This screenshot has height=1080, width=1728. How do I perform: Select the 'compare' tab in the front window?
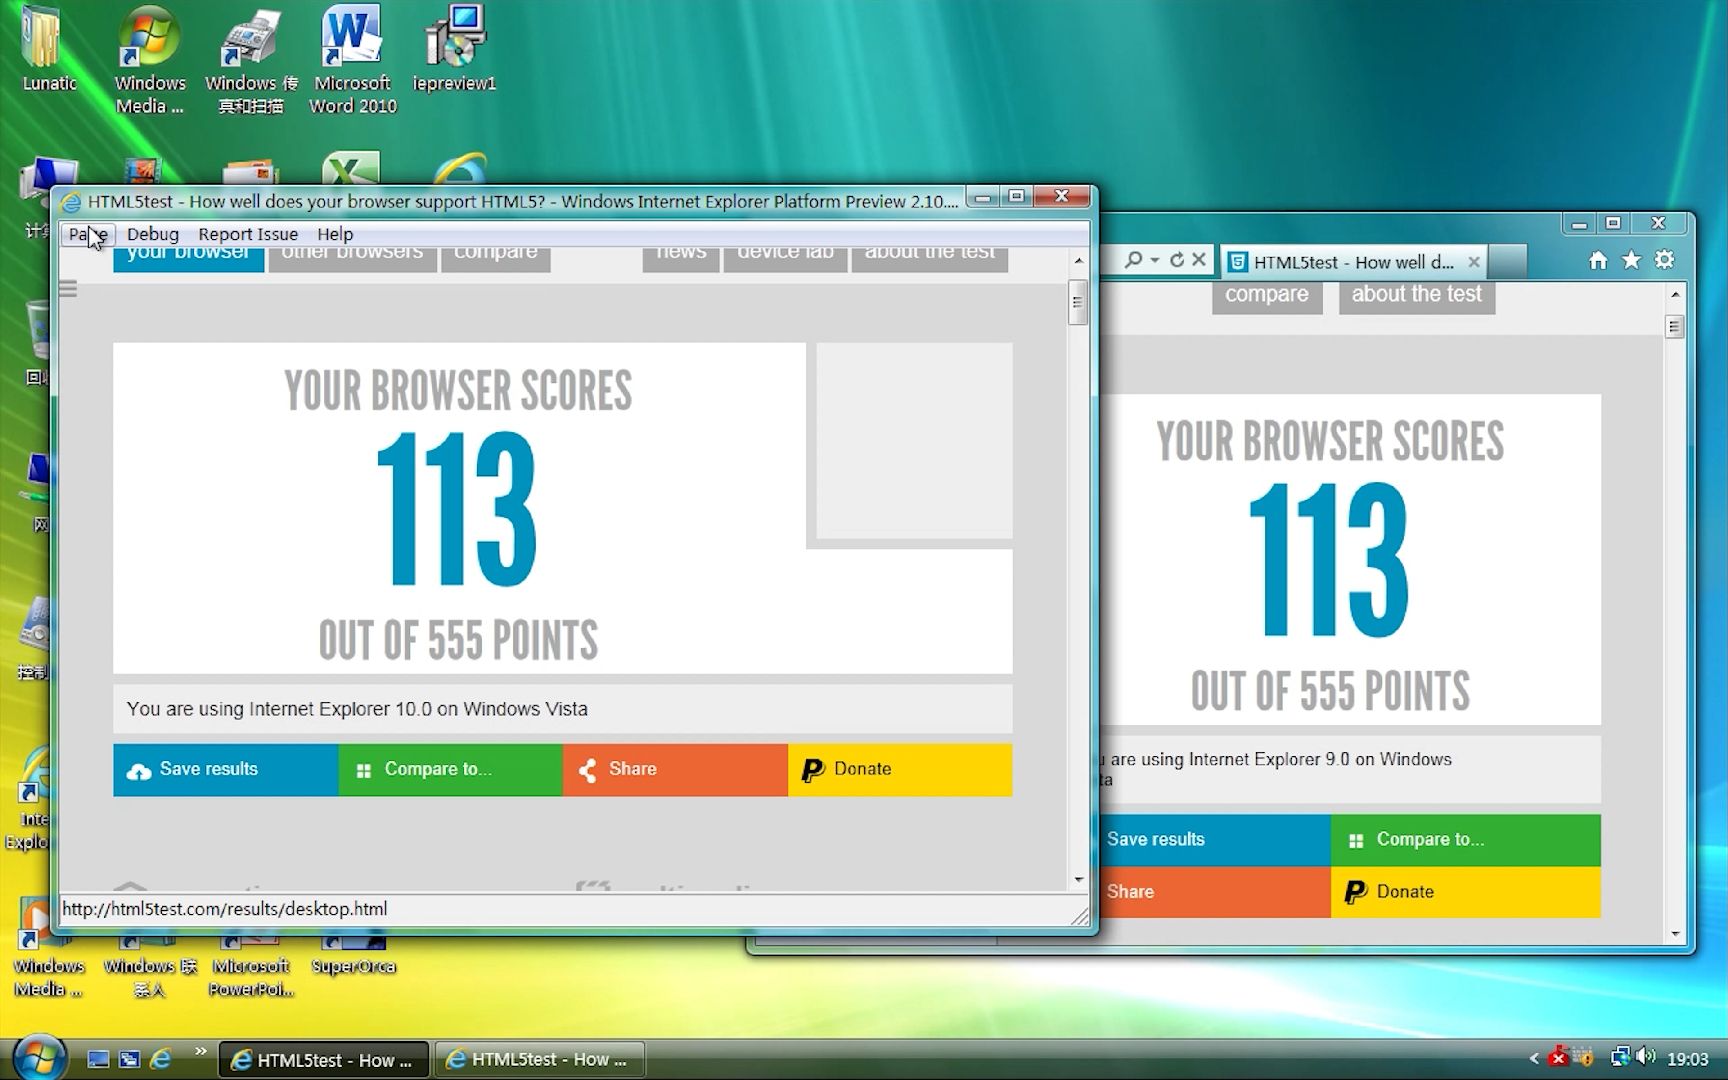pyautogui.click(x=496, y=258)
